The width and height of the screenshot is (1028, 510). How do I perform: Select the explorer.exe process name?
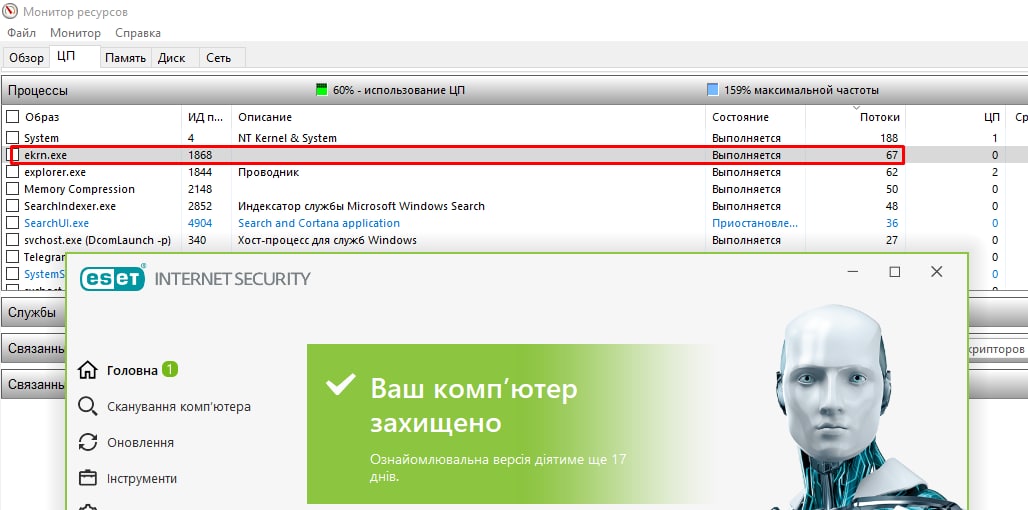pos(55,172)
